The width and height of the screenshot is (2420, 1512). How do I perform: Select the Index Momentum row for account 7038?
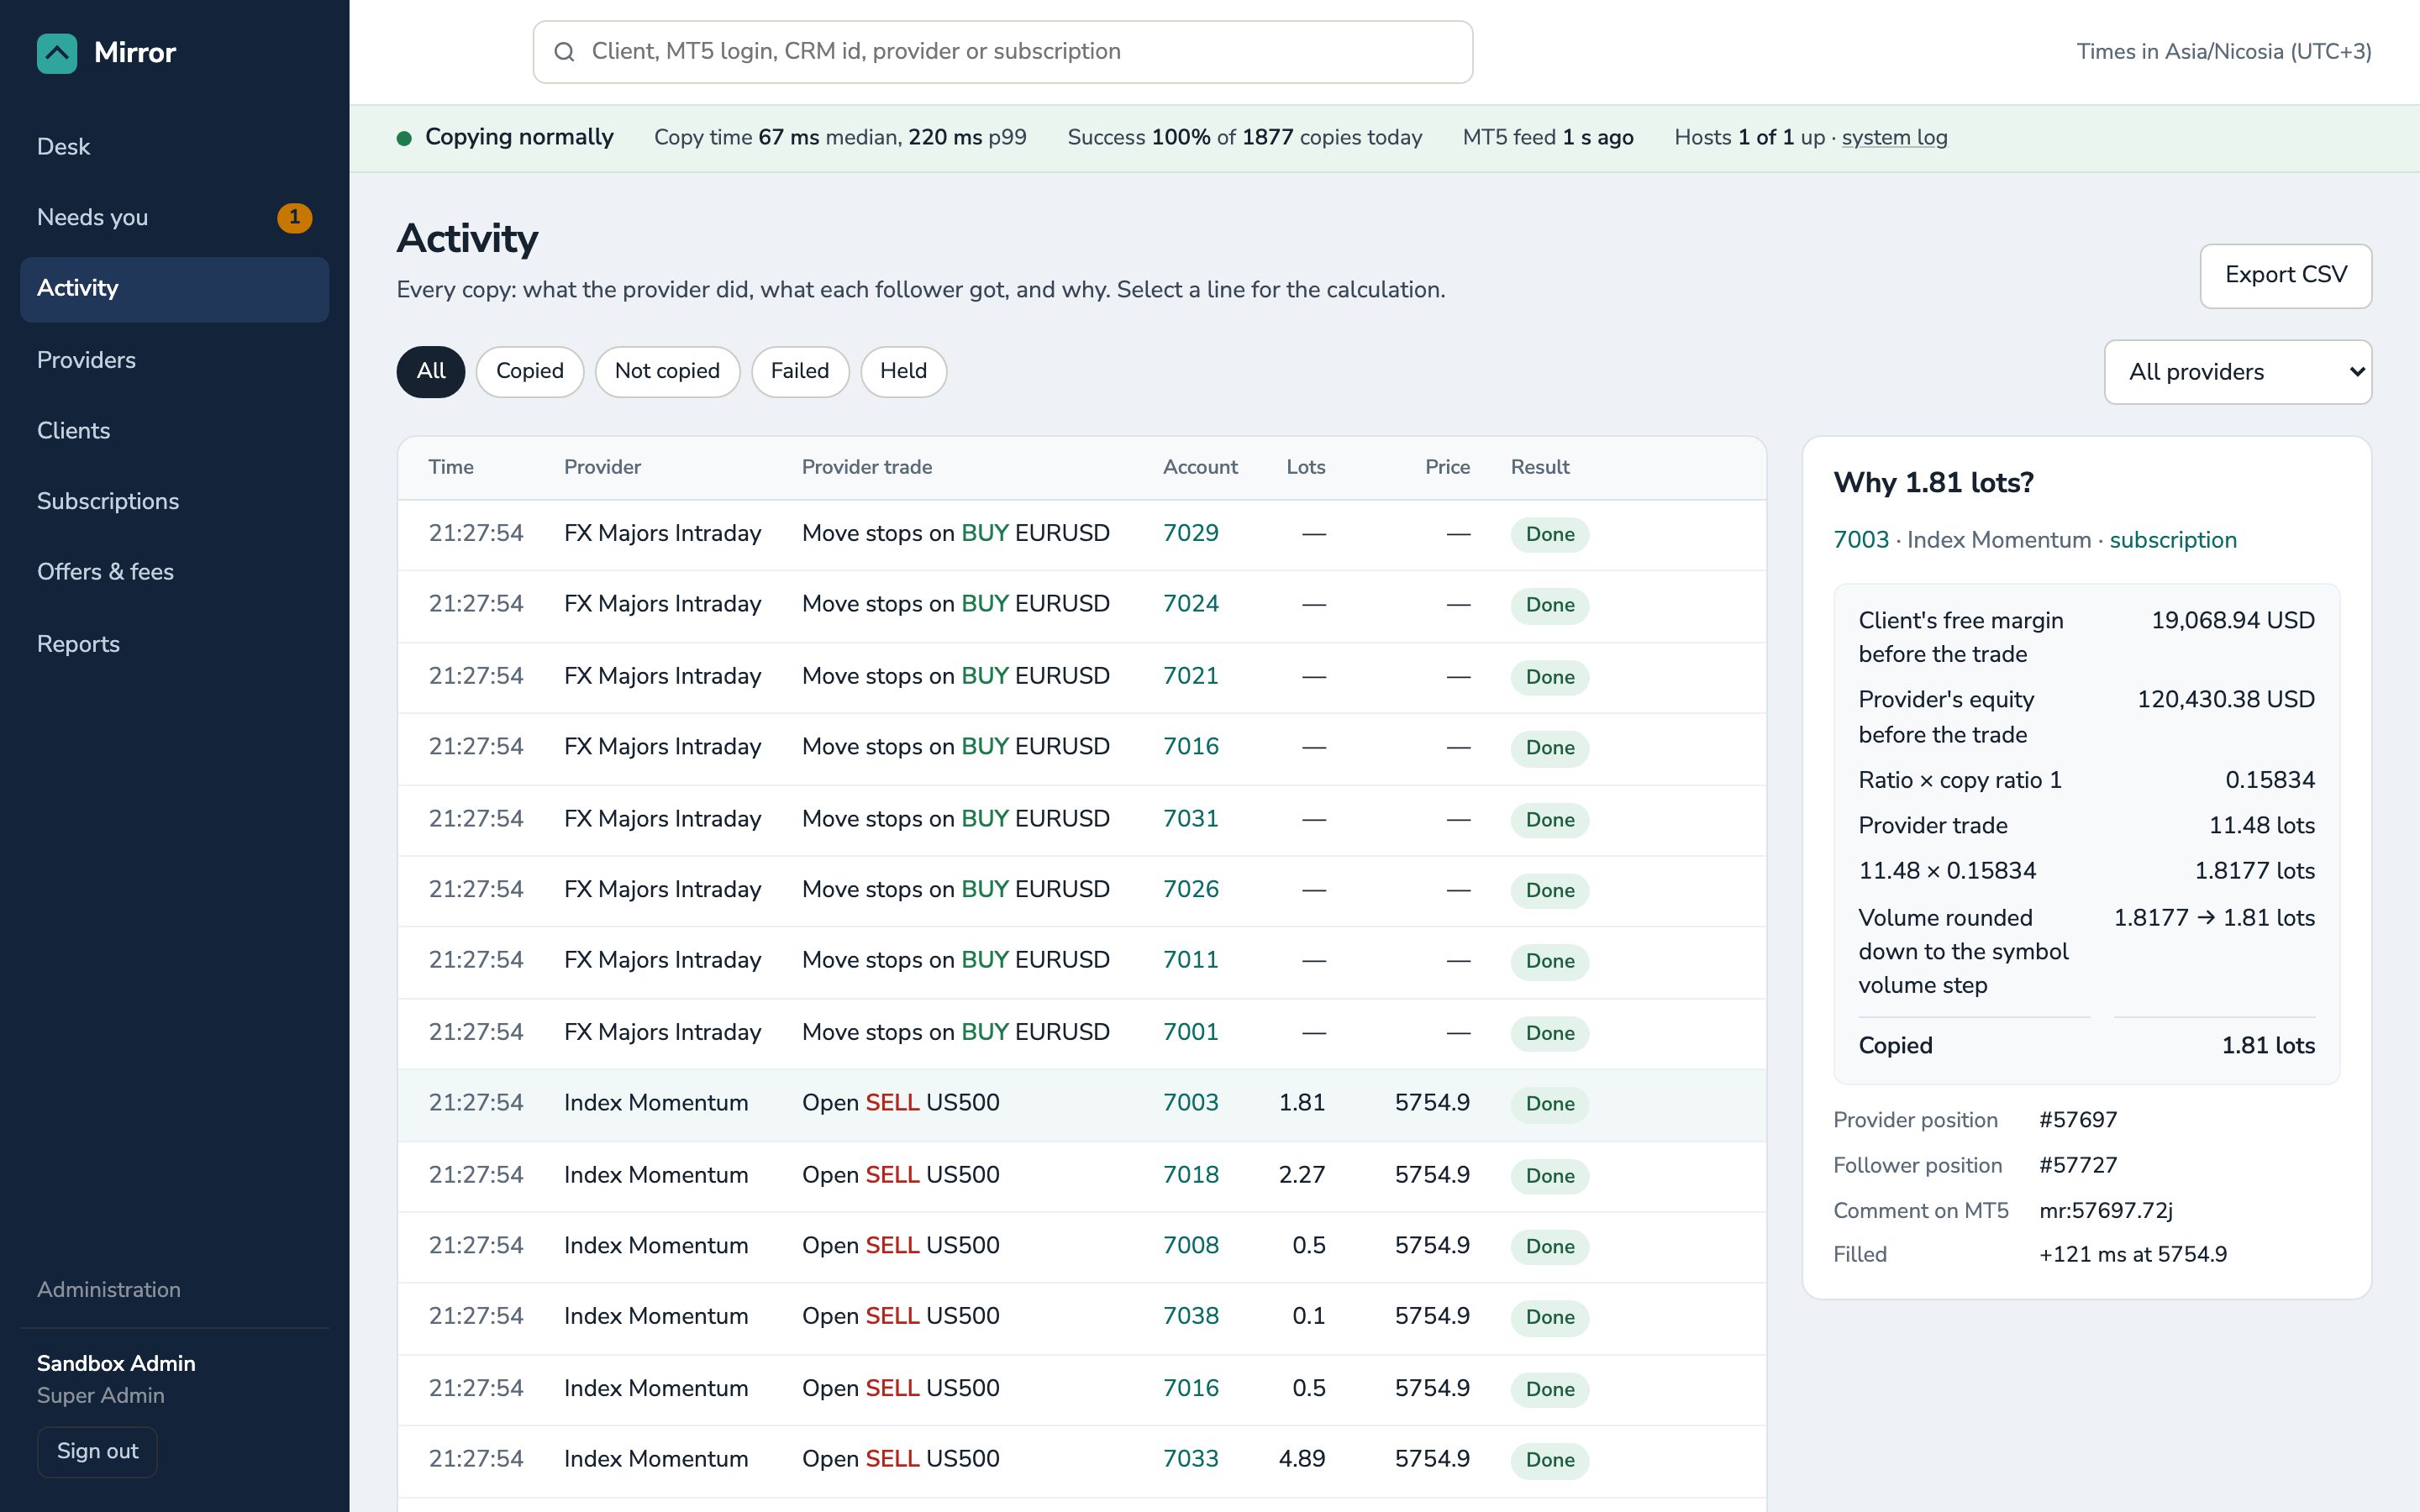pyautogui.click(x=1082, y=1317)
